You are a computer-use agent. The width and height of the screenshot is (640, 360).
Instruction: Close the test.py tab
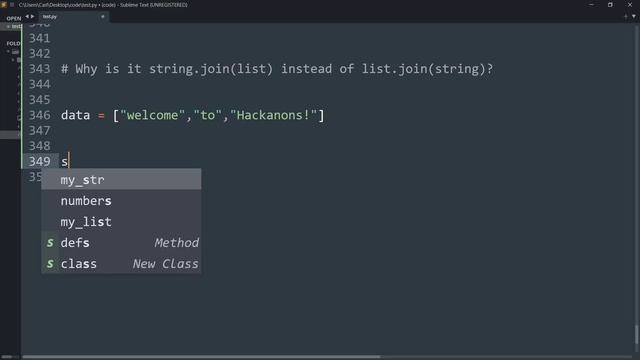[102, 17]
